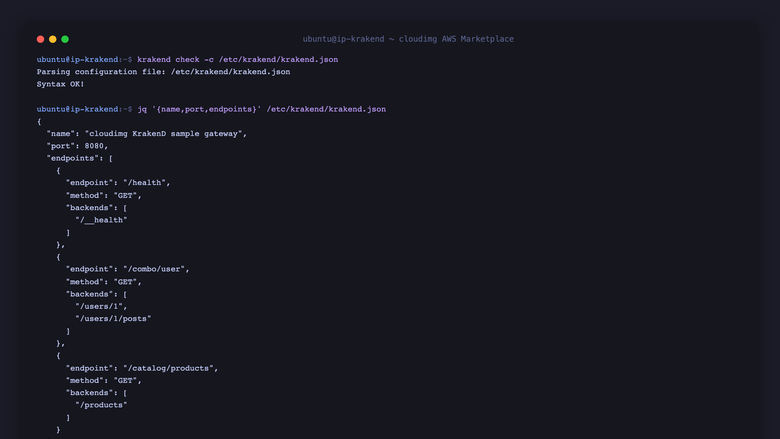Click the terminal title 'ubuntu@ip-krakend ~ cloudimg AWS Marketplace'
The image size is (780, 439).
[408, 39]
